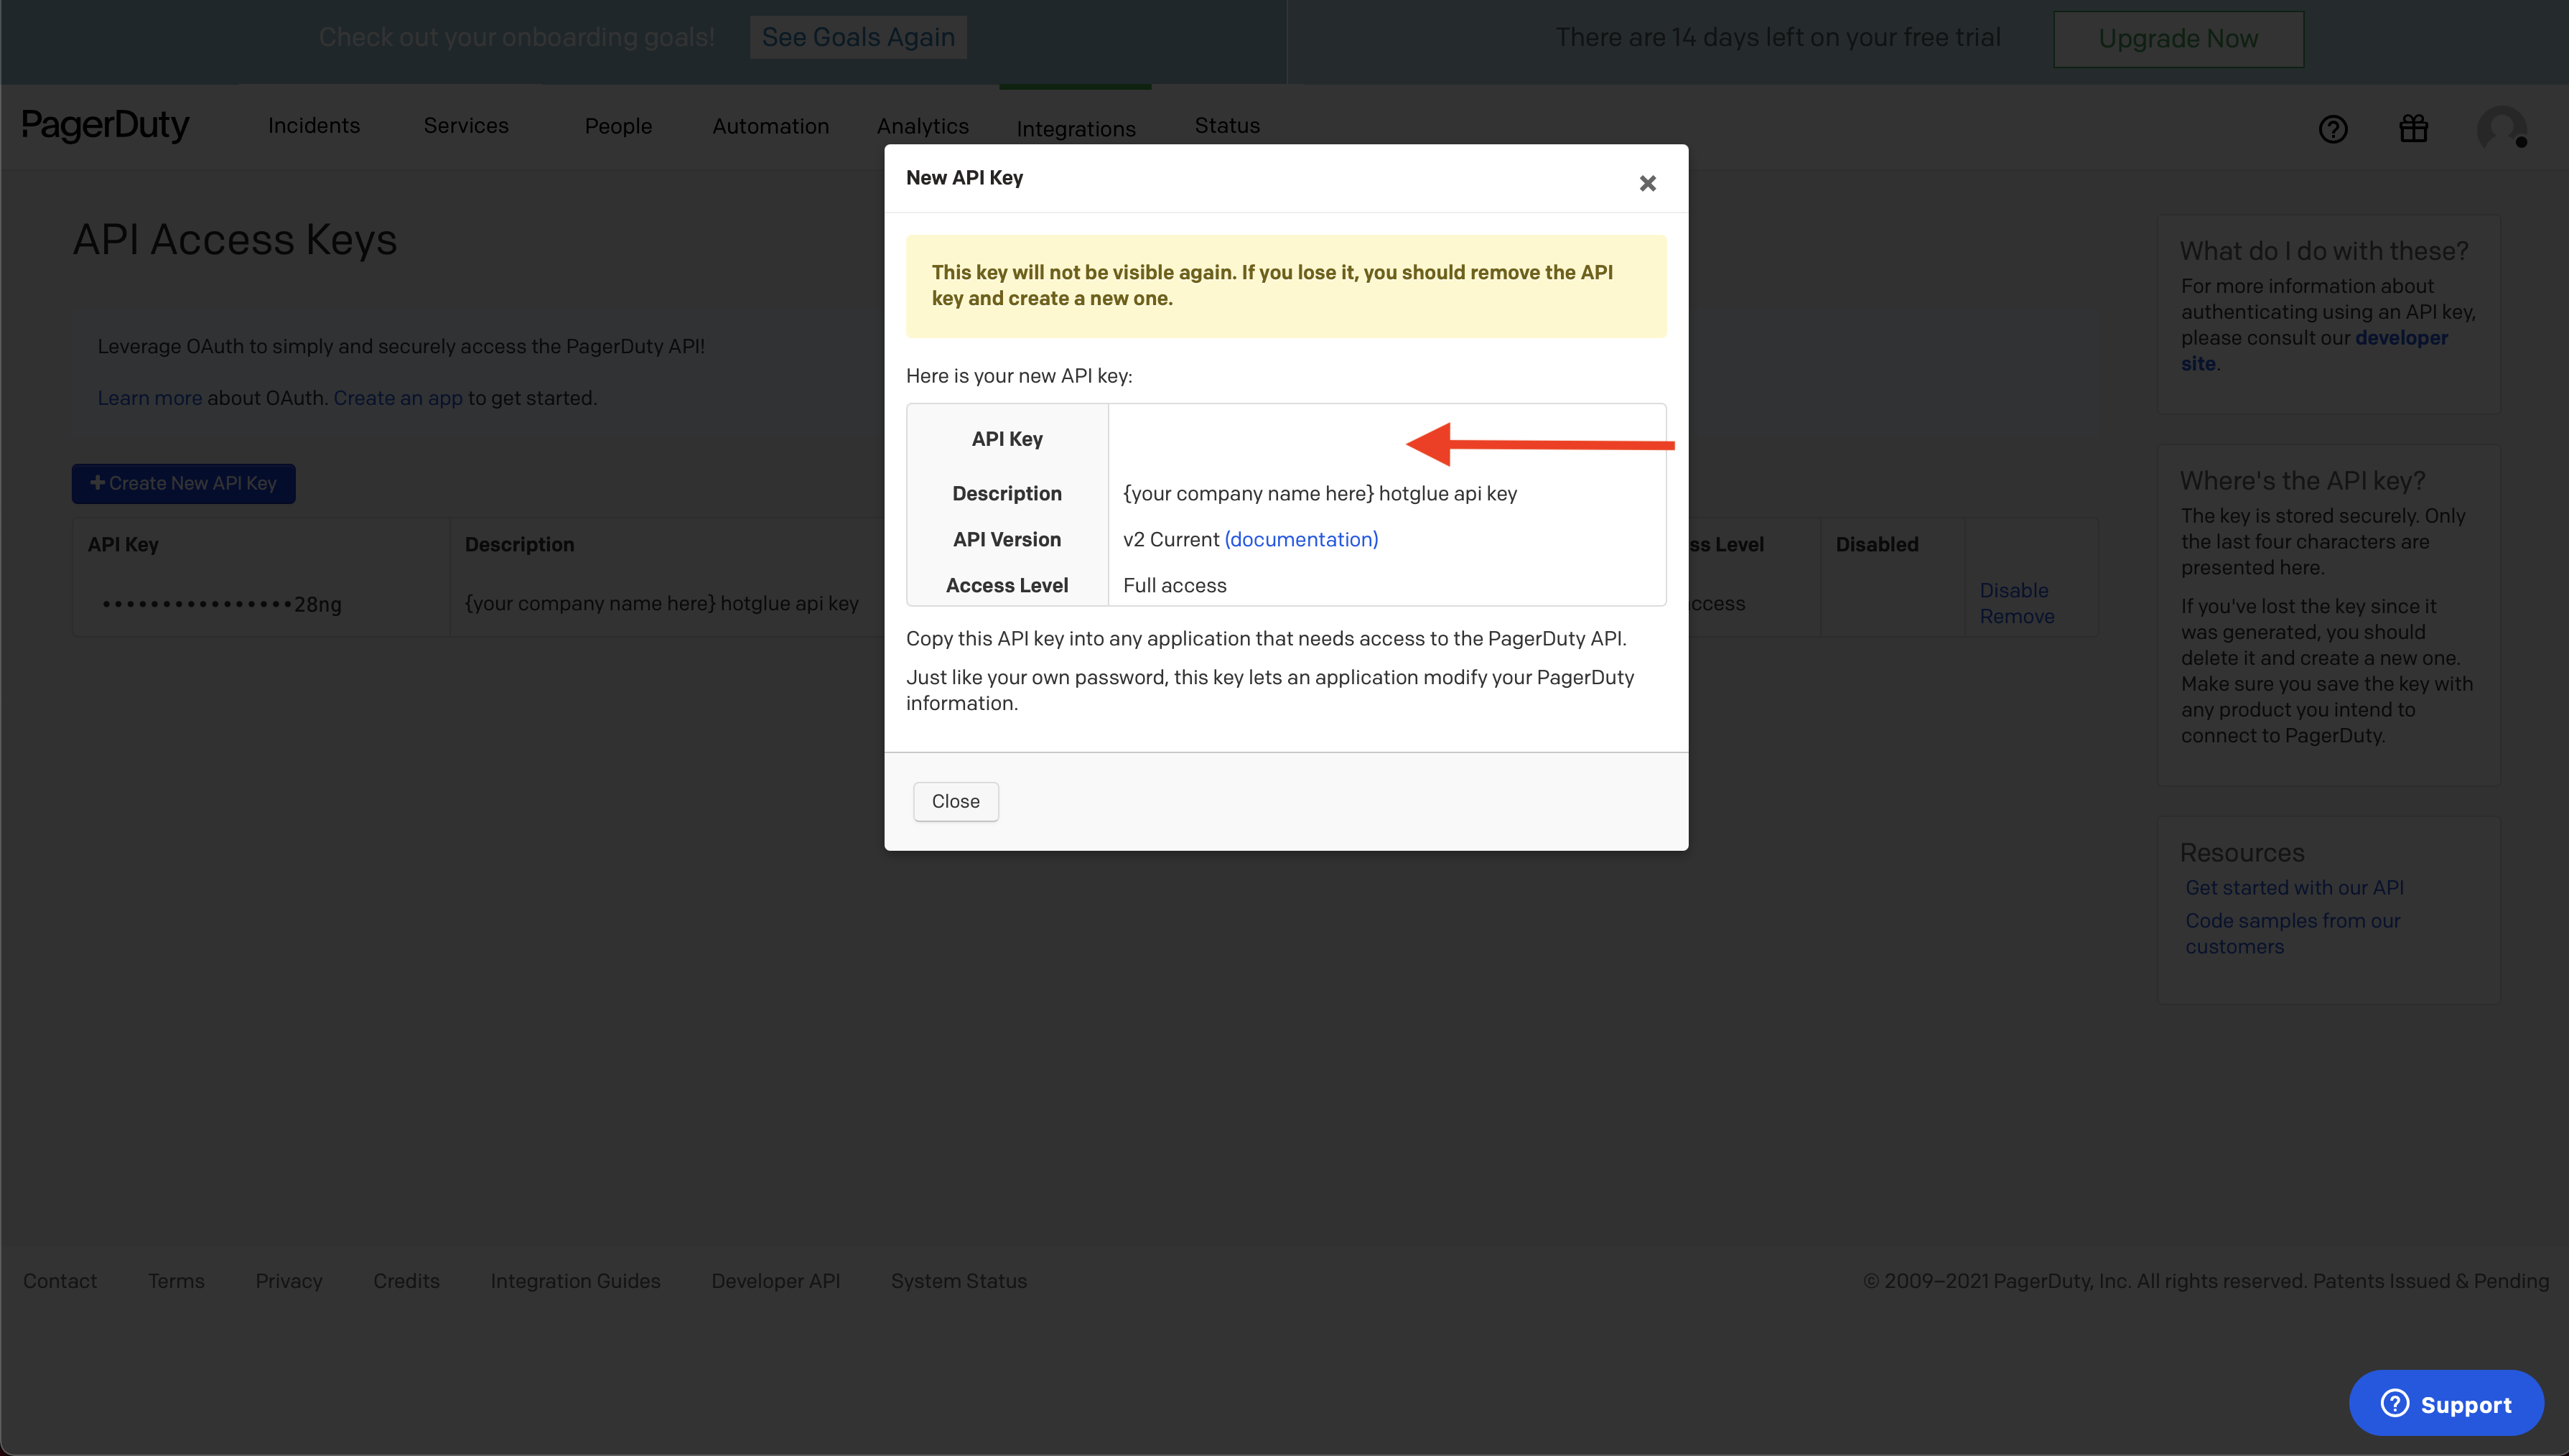The height and width of the screenshot is (1456, 2569).
Task: Click the 'There are 14 days left' trial text
Action: pos(1777,38)
